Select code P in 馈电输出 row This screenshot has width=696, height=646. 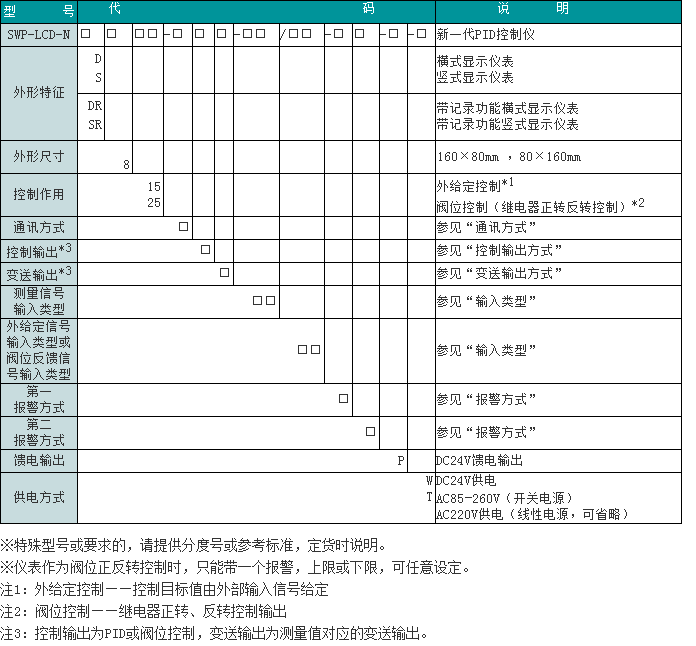[400, 461]
